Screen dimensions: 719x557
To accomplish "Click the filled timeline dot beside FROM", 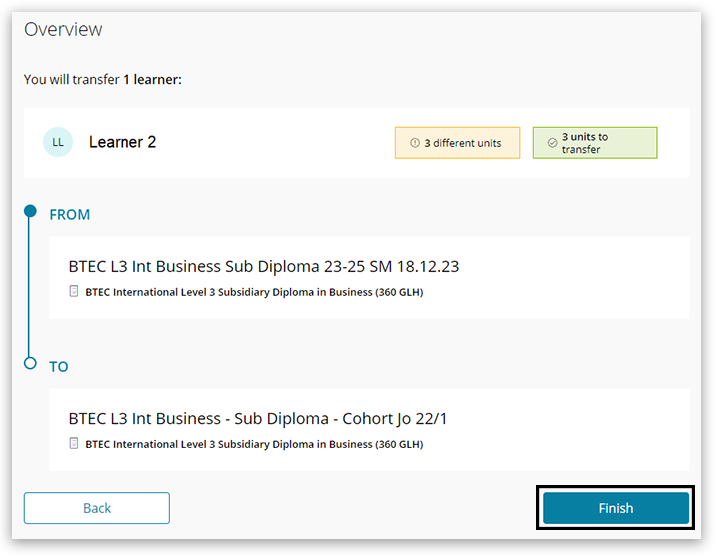I will click(x=30, y=212).
